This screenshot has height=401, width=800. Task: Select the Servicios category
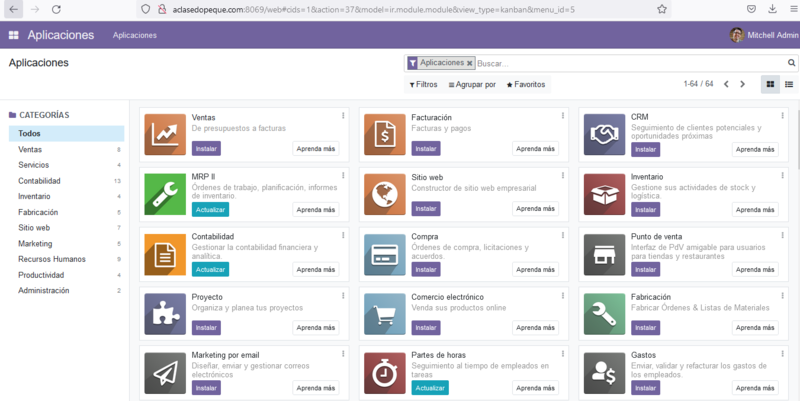tap(66, 165)
